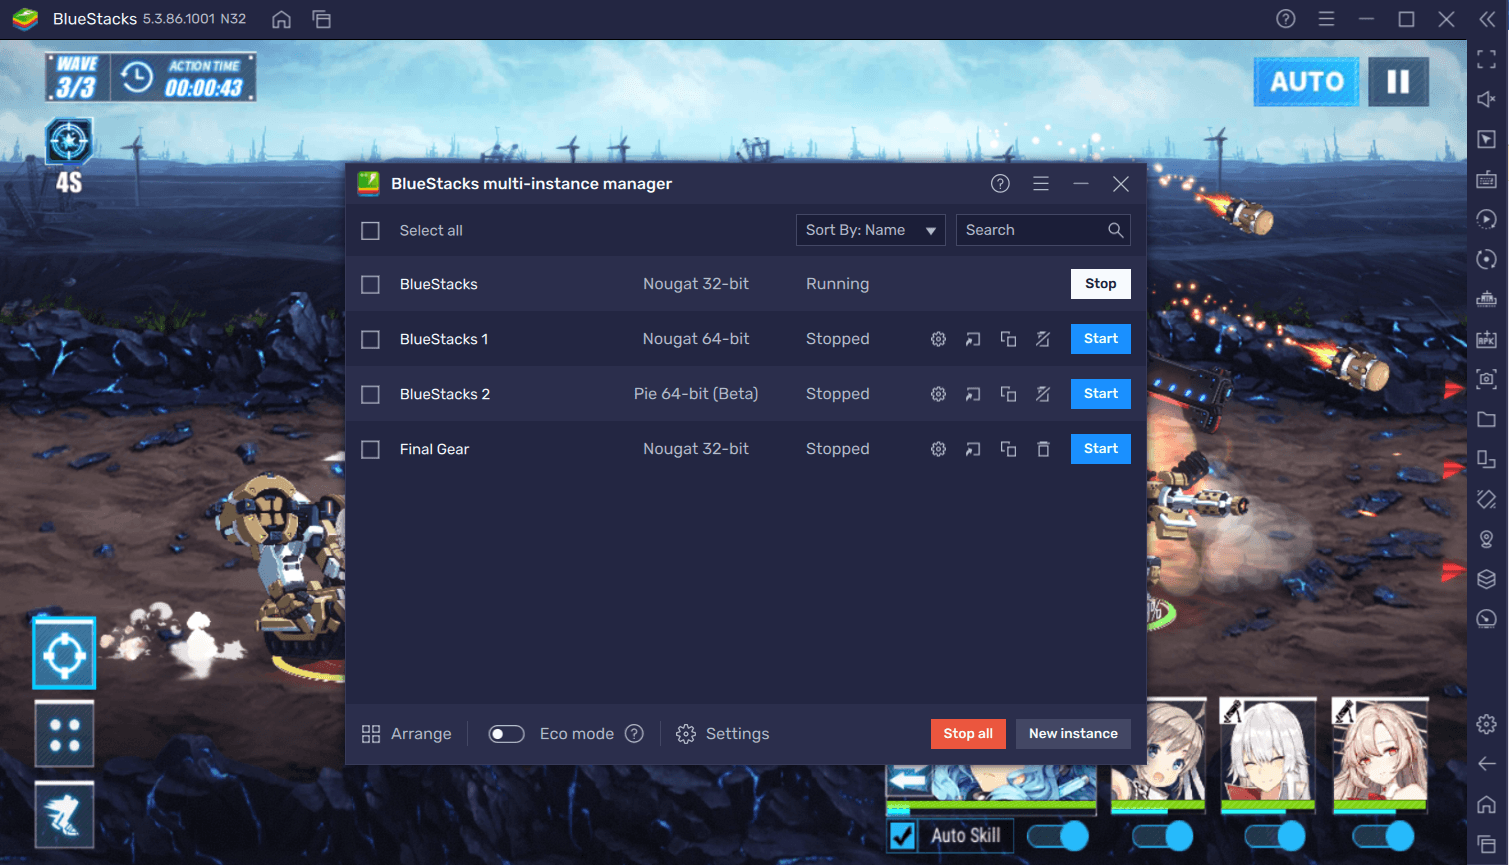Open Eco mode help question mark
Screen dimensions: 1509x865
tap(634, 734)
